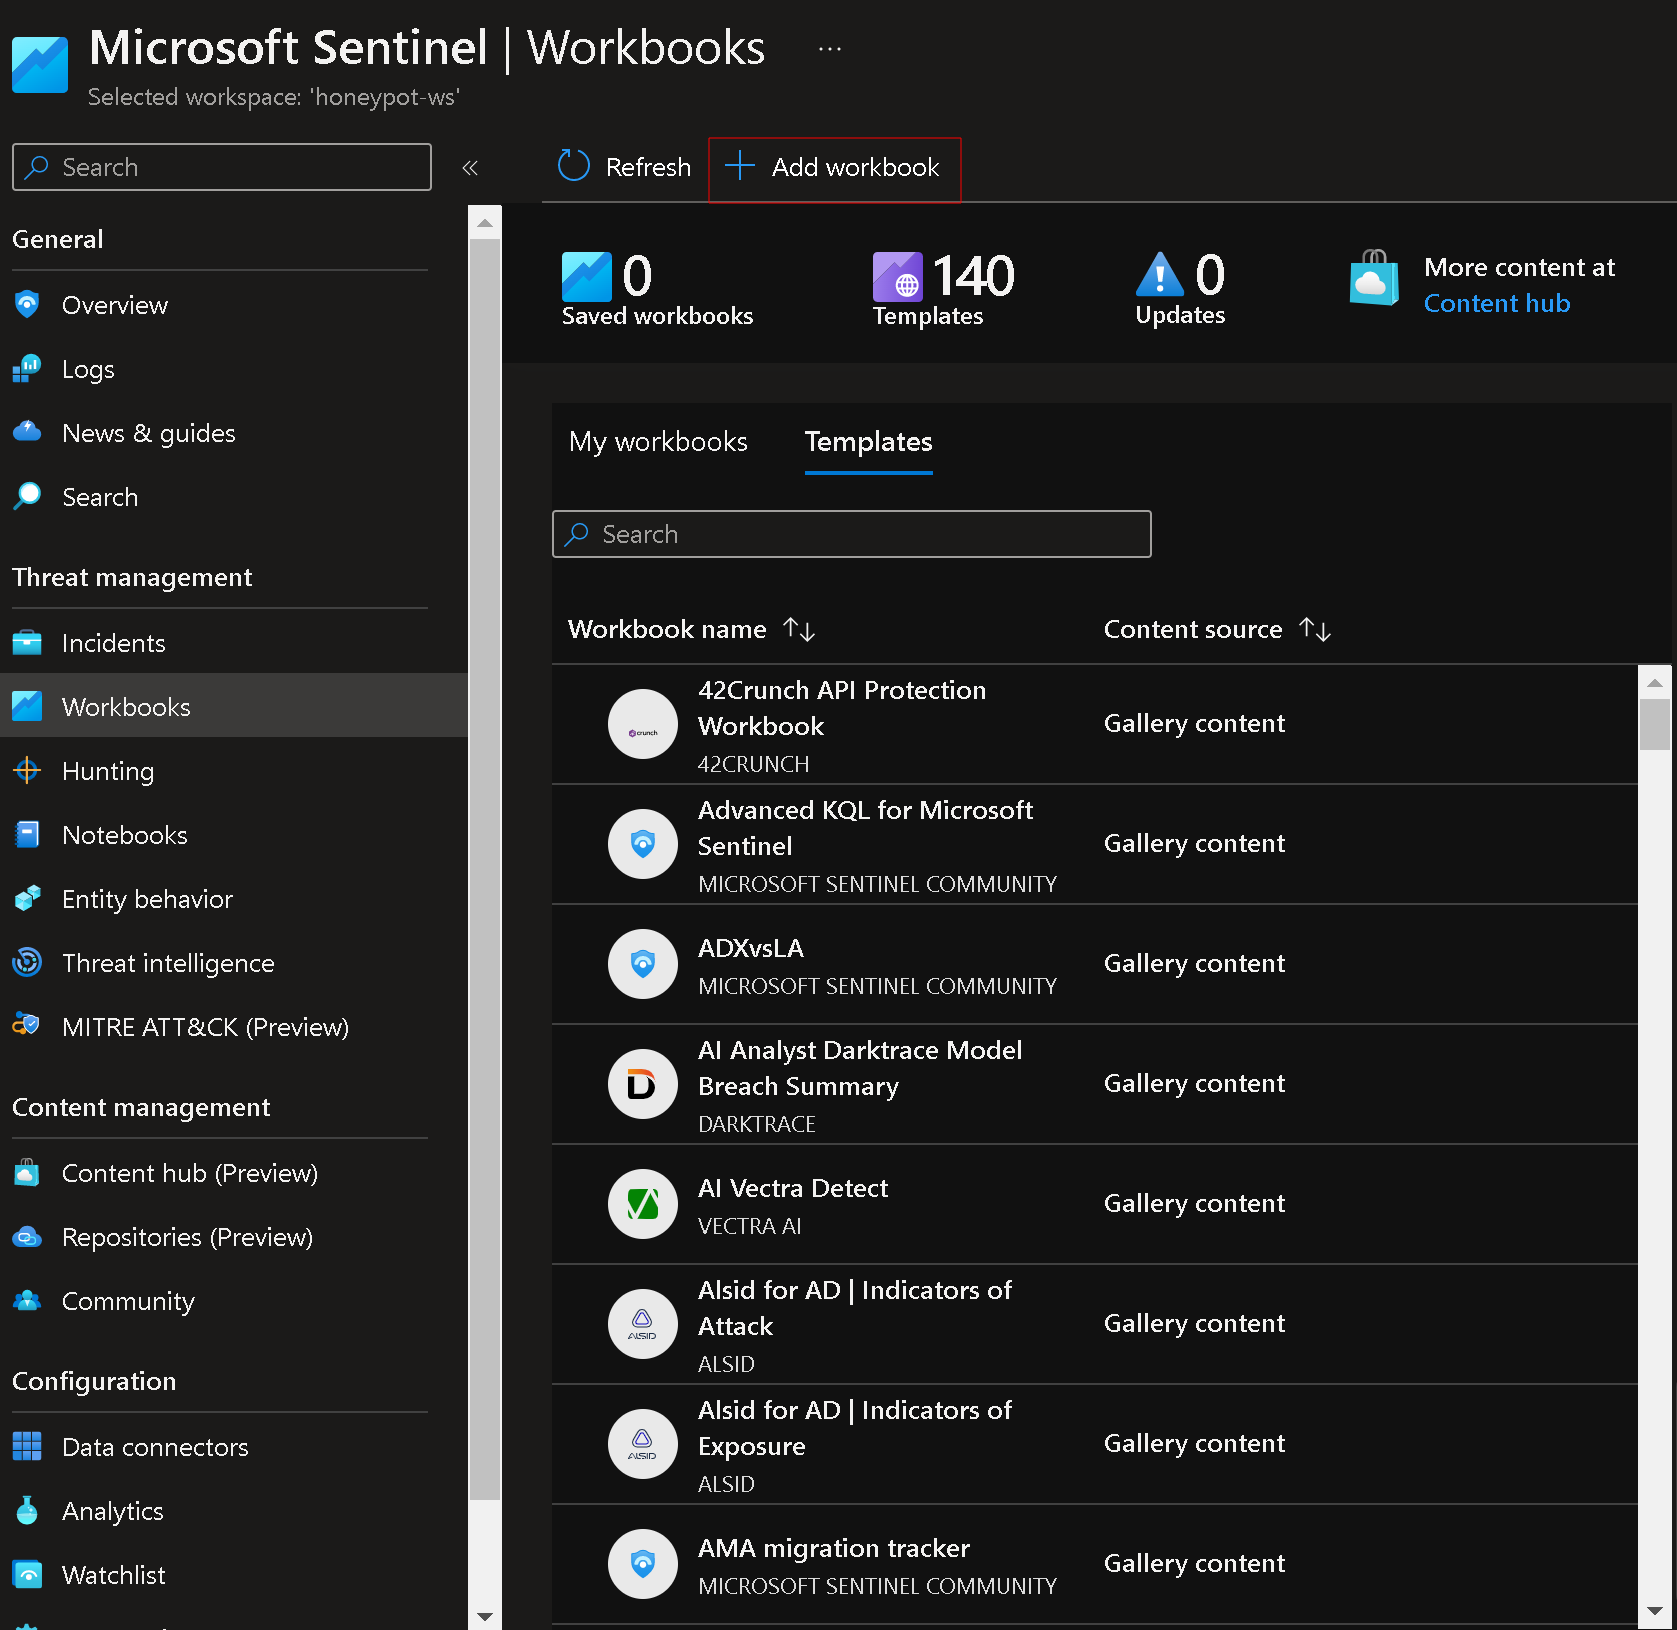Click the sidebar scroll up arrow
1677x1630 pixels.
485,222
